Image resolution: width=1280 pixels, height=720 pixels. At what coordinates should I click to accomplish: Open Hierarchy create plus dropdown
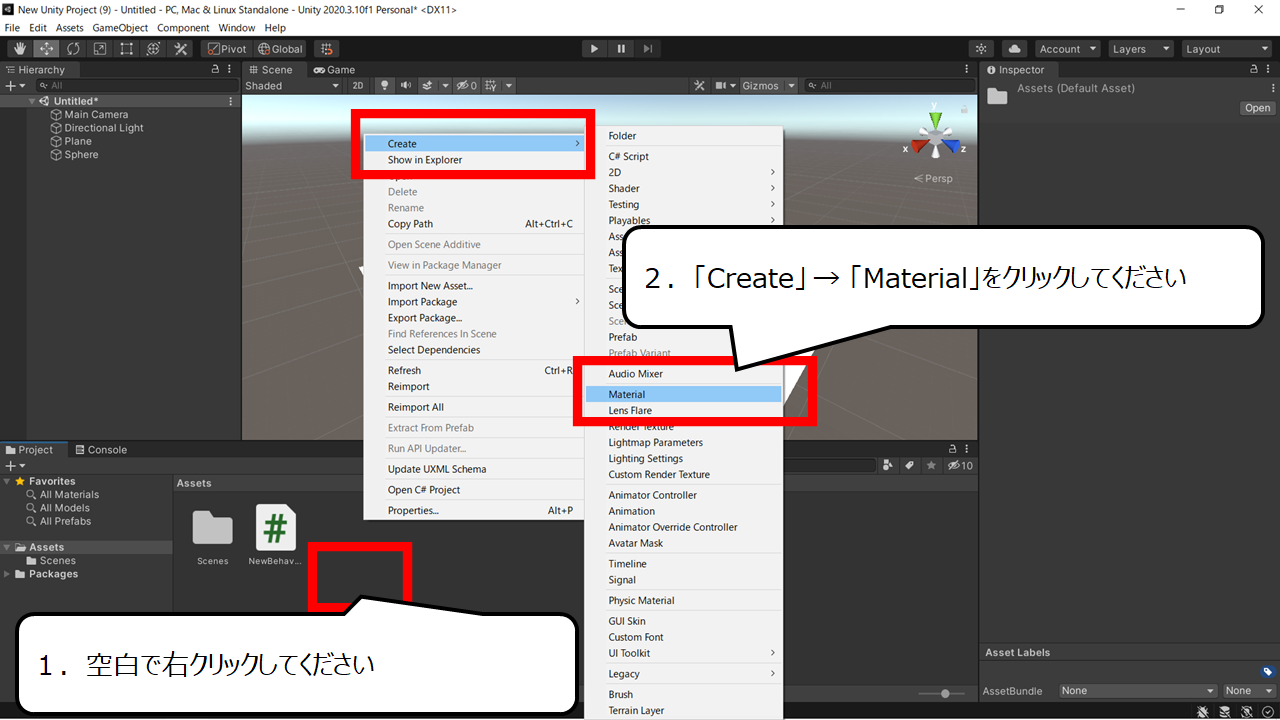14,86
